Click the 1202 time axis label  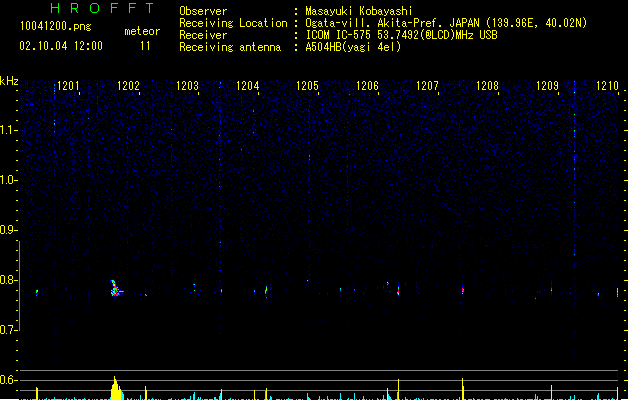point(128,86)
